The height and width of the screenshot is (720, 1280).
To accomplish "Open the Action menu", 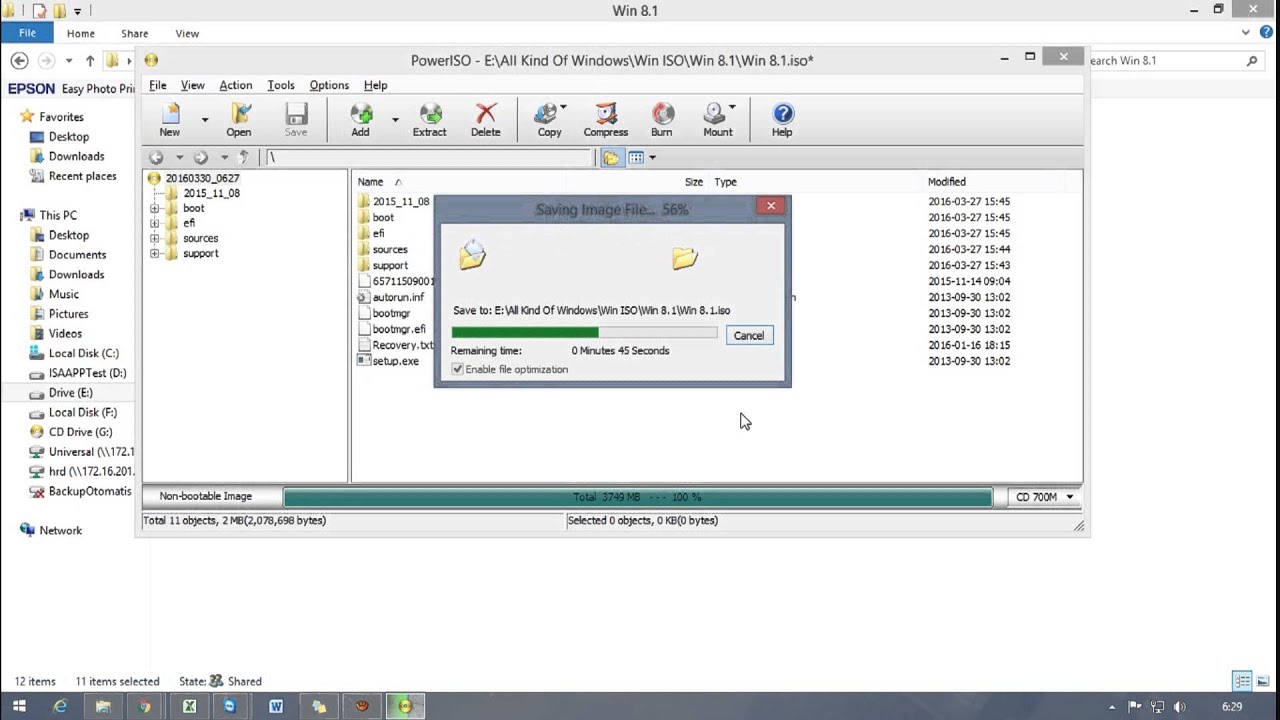I will (x=236, y=85).
